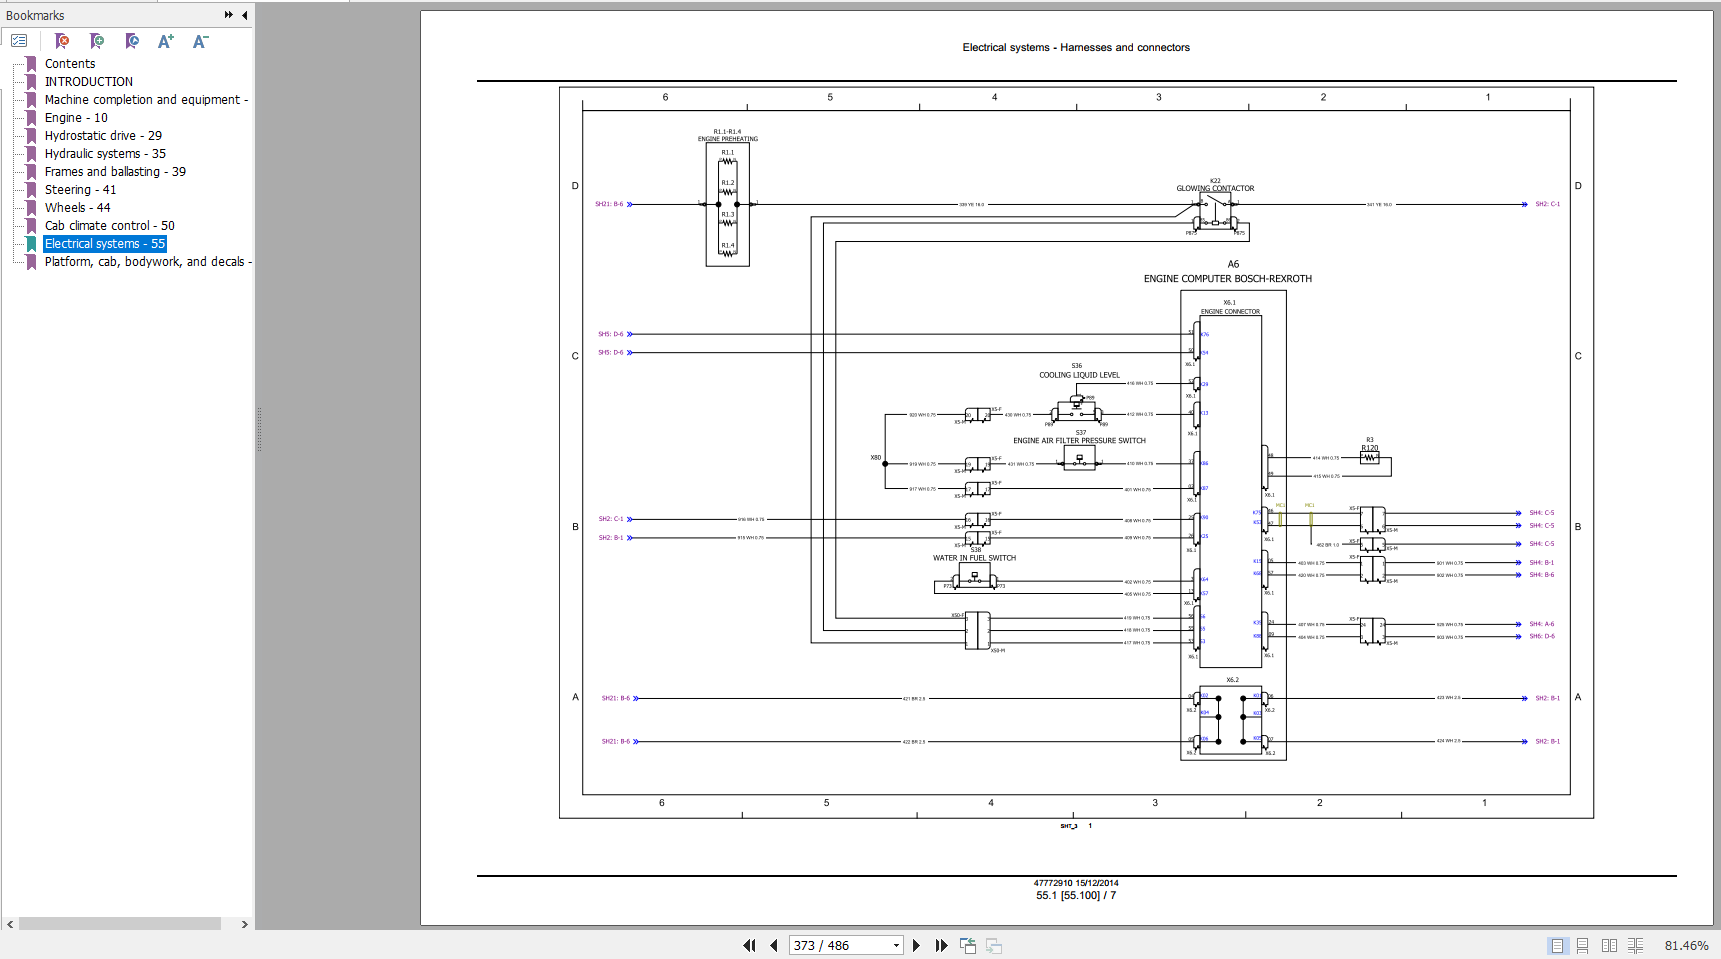Increase bookmark font size
This screenshot has height=959, width=1721.
(x=166, y=41)
